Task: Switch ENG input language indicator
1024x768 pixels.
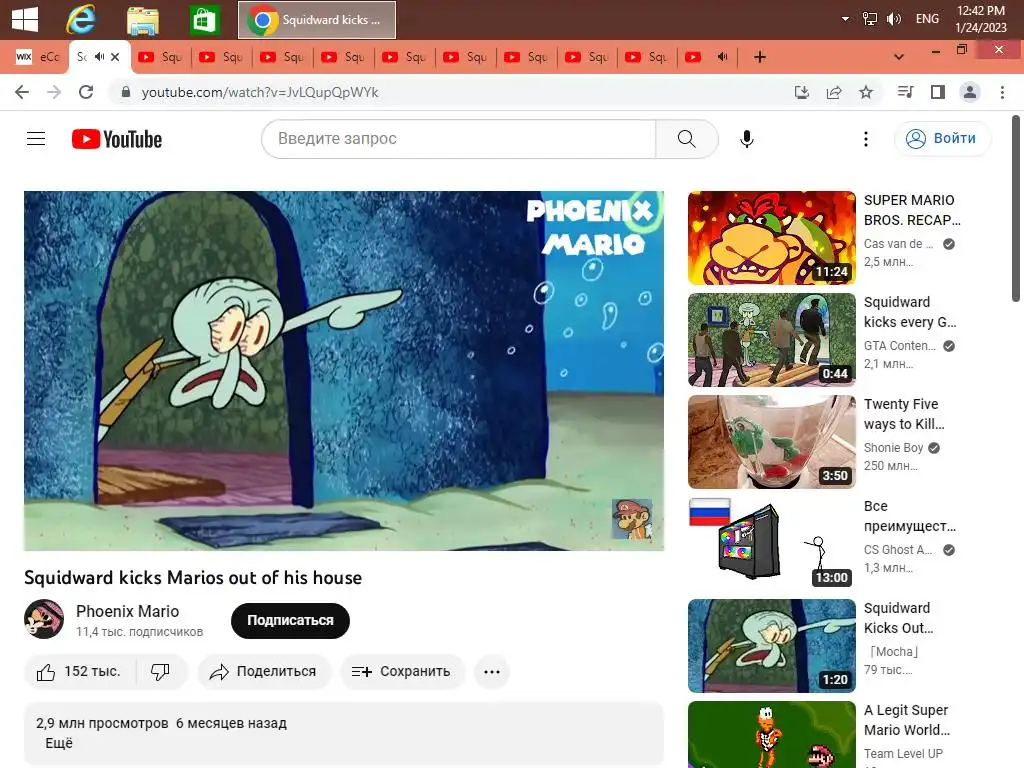Action: (x=927, y=19)
